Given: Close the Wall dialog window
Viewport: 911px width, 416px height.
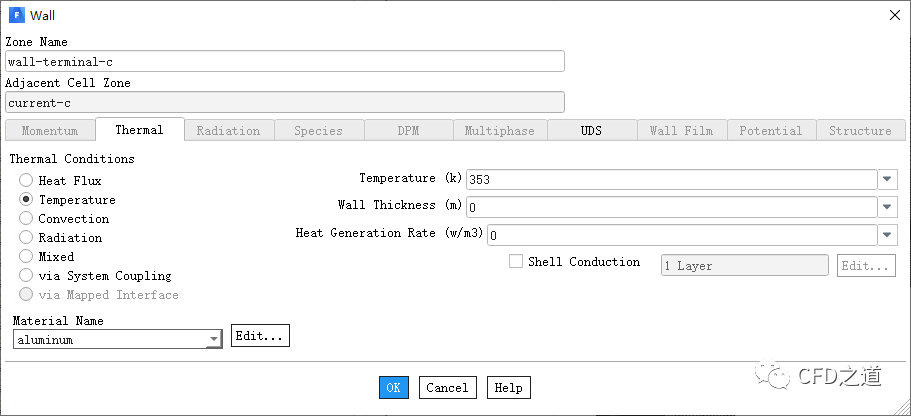Looking at the screenshot, I should tap(893, 15).
